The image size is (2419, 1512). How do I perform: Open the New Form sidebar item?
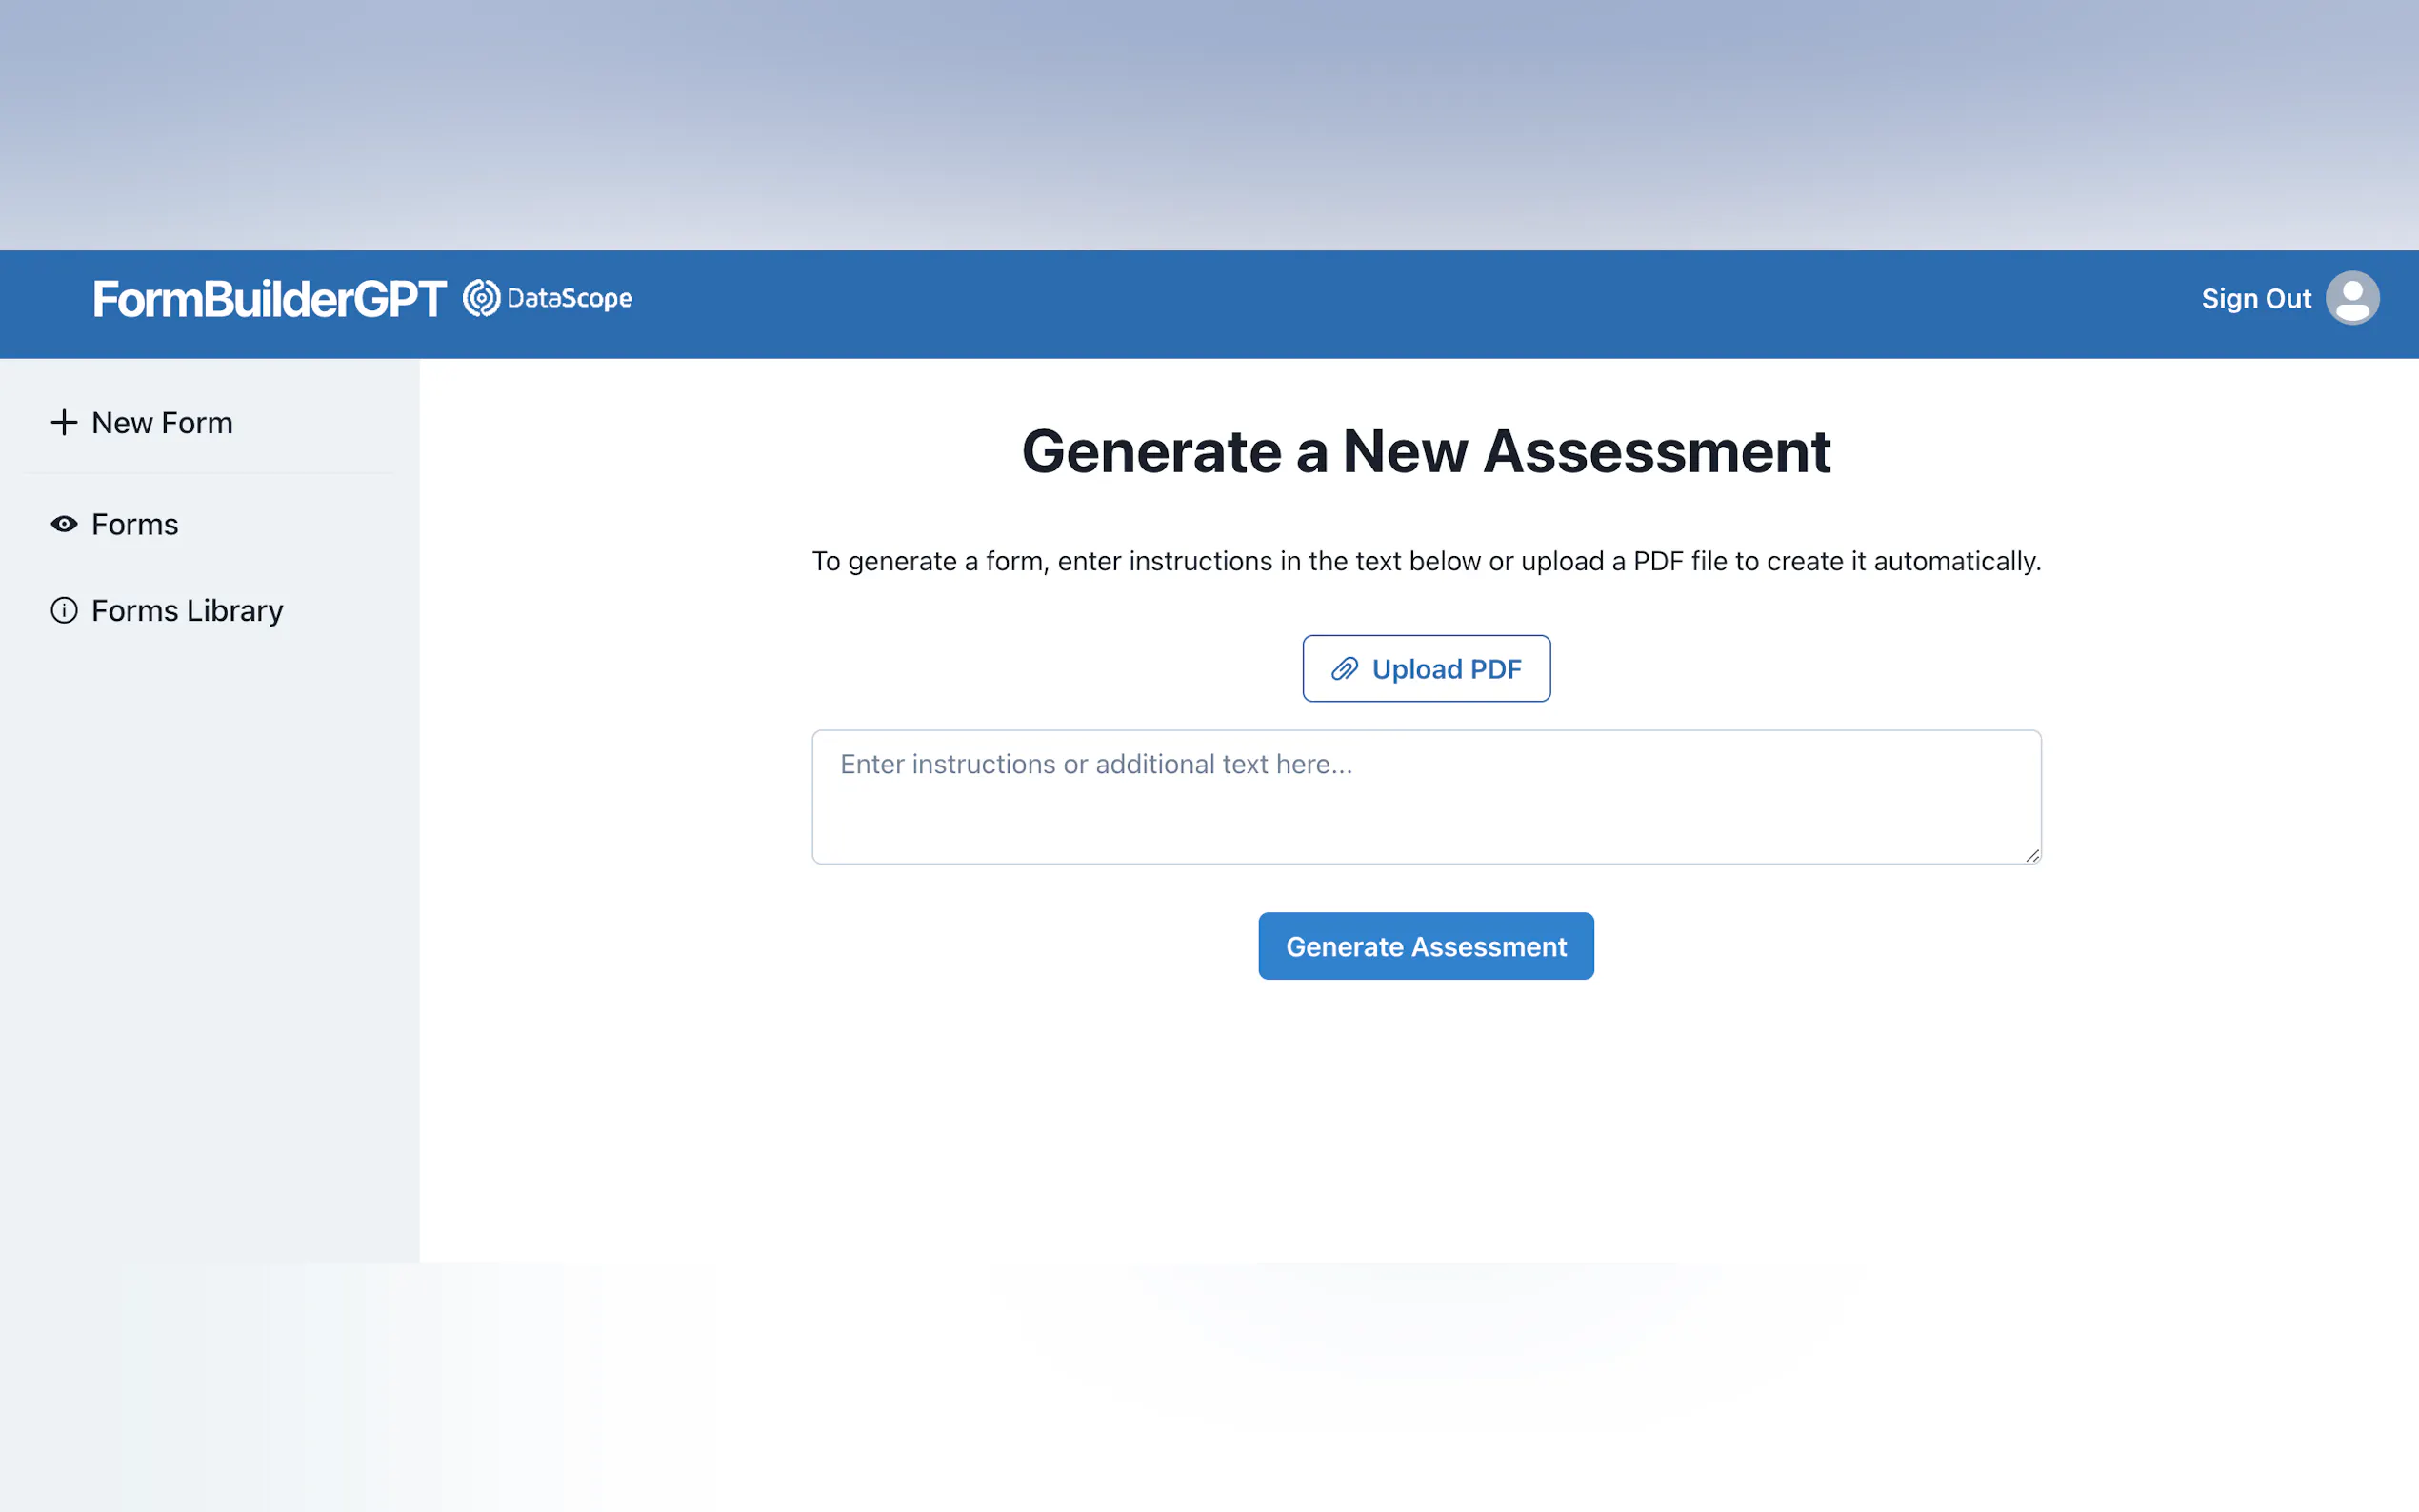162,423
